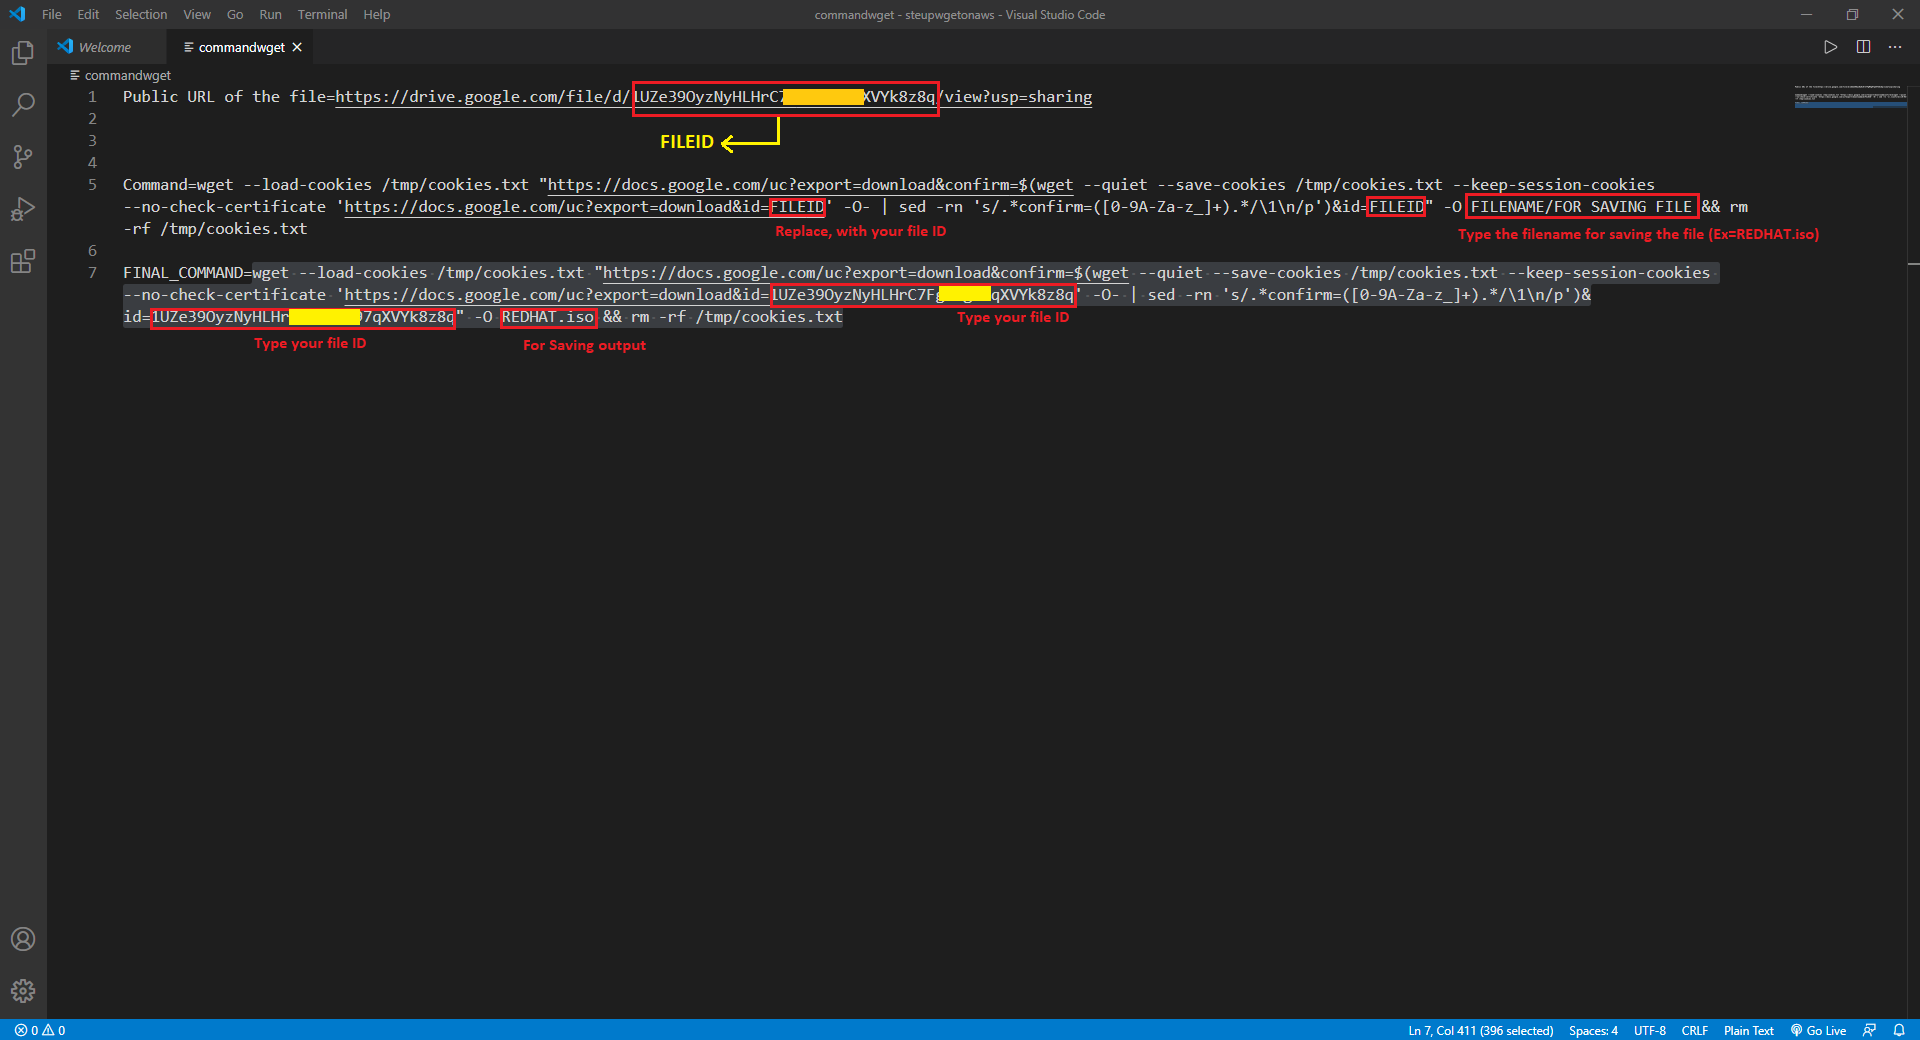Close the commandwget tab
Screen dimensions: 1920x1040
pos(297,47)
